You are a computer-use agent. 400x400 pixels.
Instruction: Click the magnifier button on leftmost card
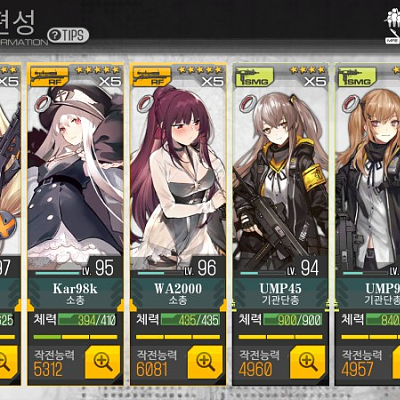tap(7, 362)
